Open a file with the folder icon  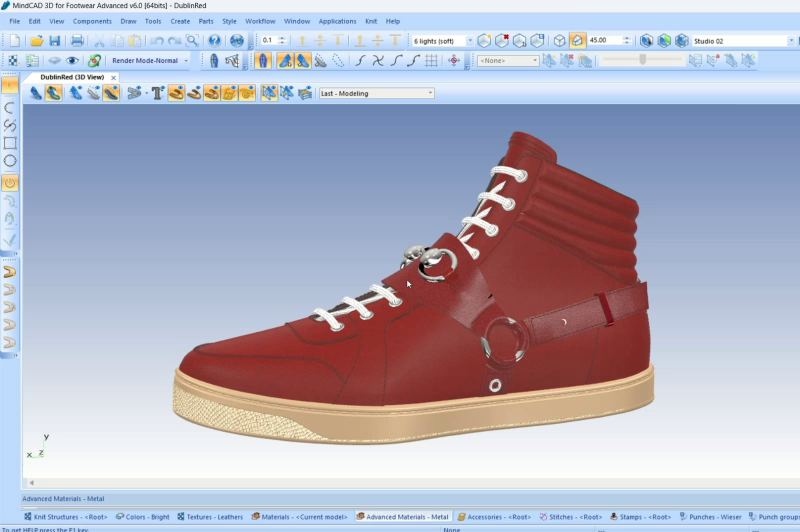pyautogui.click(x=36, y=40)
